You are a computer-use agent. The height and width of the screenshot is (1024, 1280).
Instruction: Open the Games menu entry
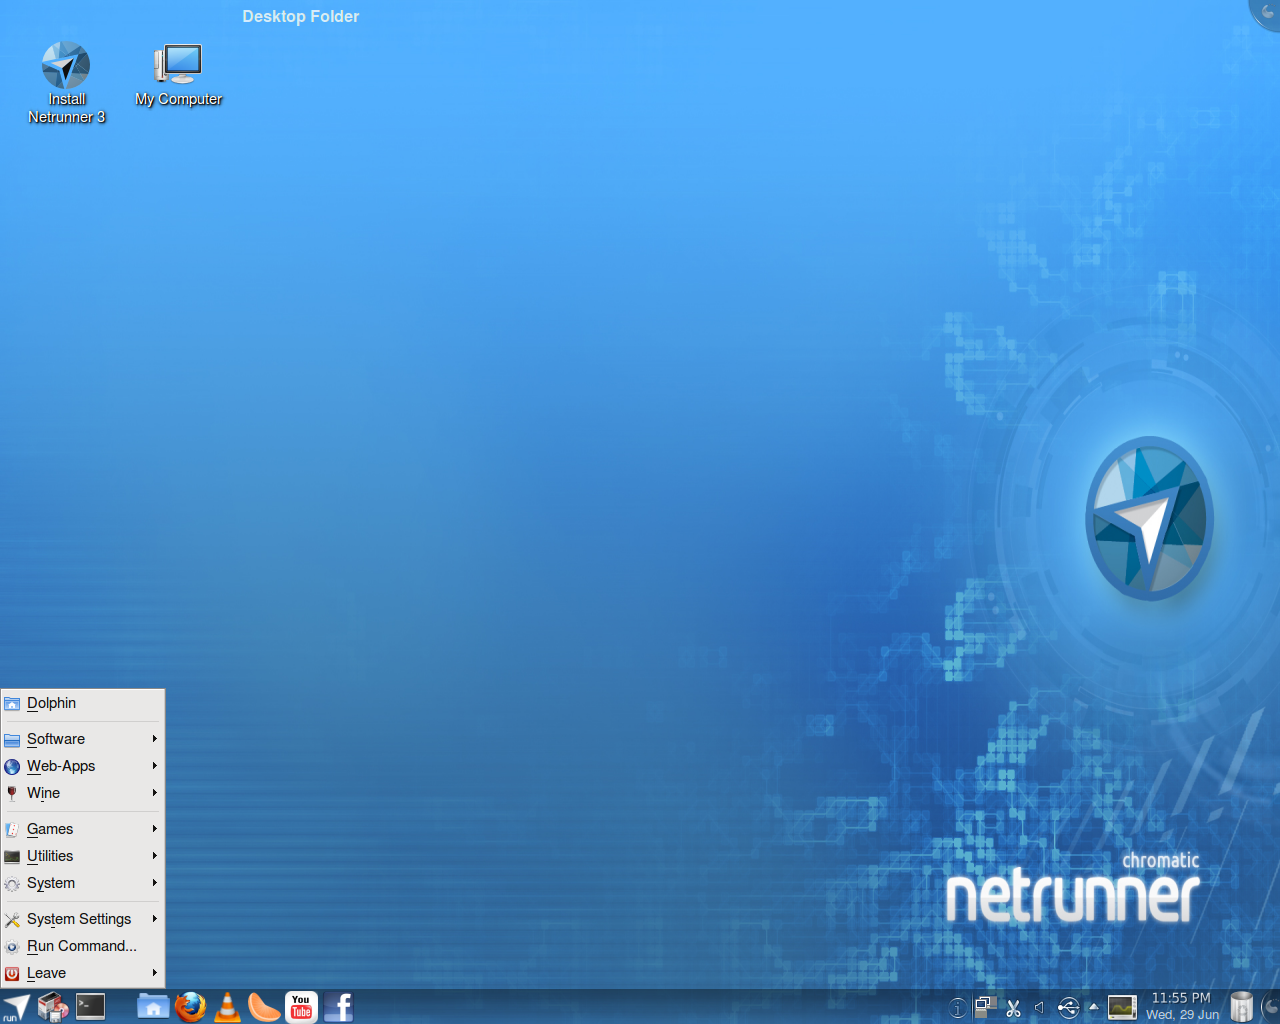(83, 829)
